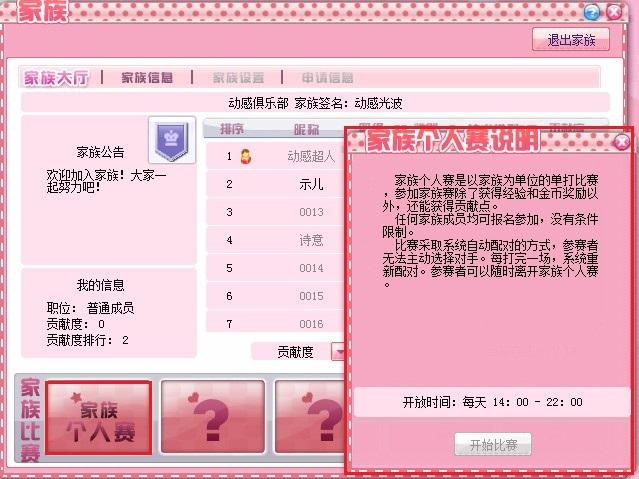Screen dimensions: 639x479
Task: Expand the 贡献度 sort dropdown arrow
Action: click(338, 351)
